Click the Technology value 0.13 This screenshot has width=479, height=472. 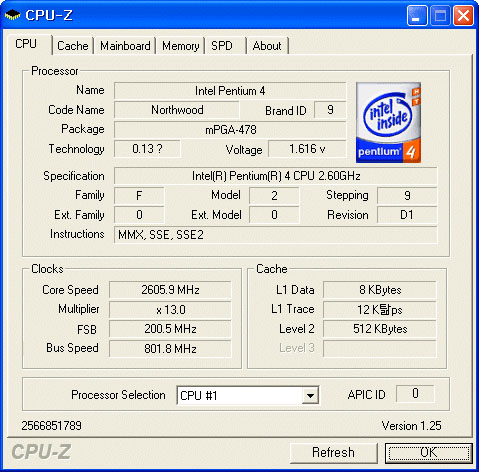pyautogui.click(x=147, y=149)
